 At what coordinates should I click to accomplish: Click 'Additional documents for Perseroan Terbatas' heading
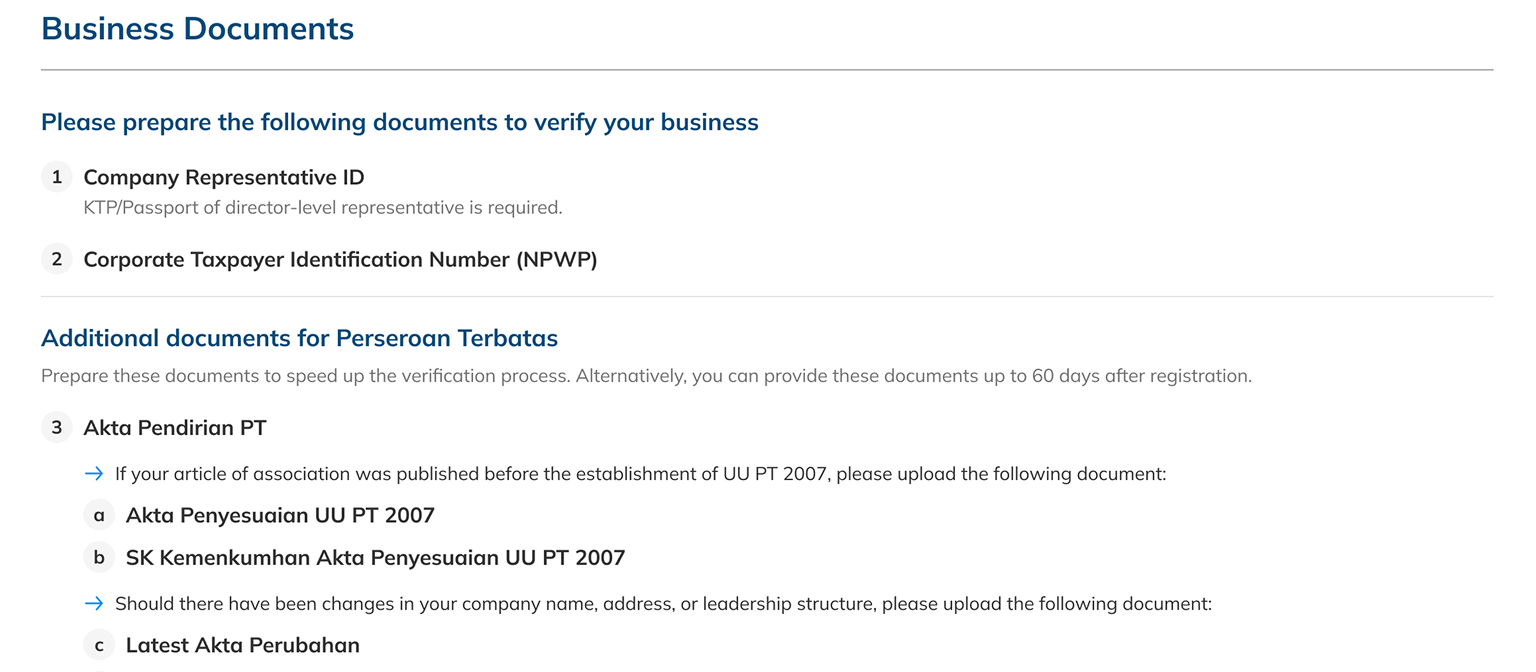299,338
